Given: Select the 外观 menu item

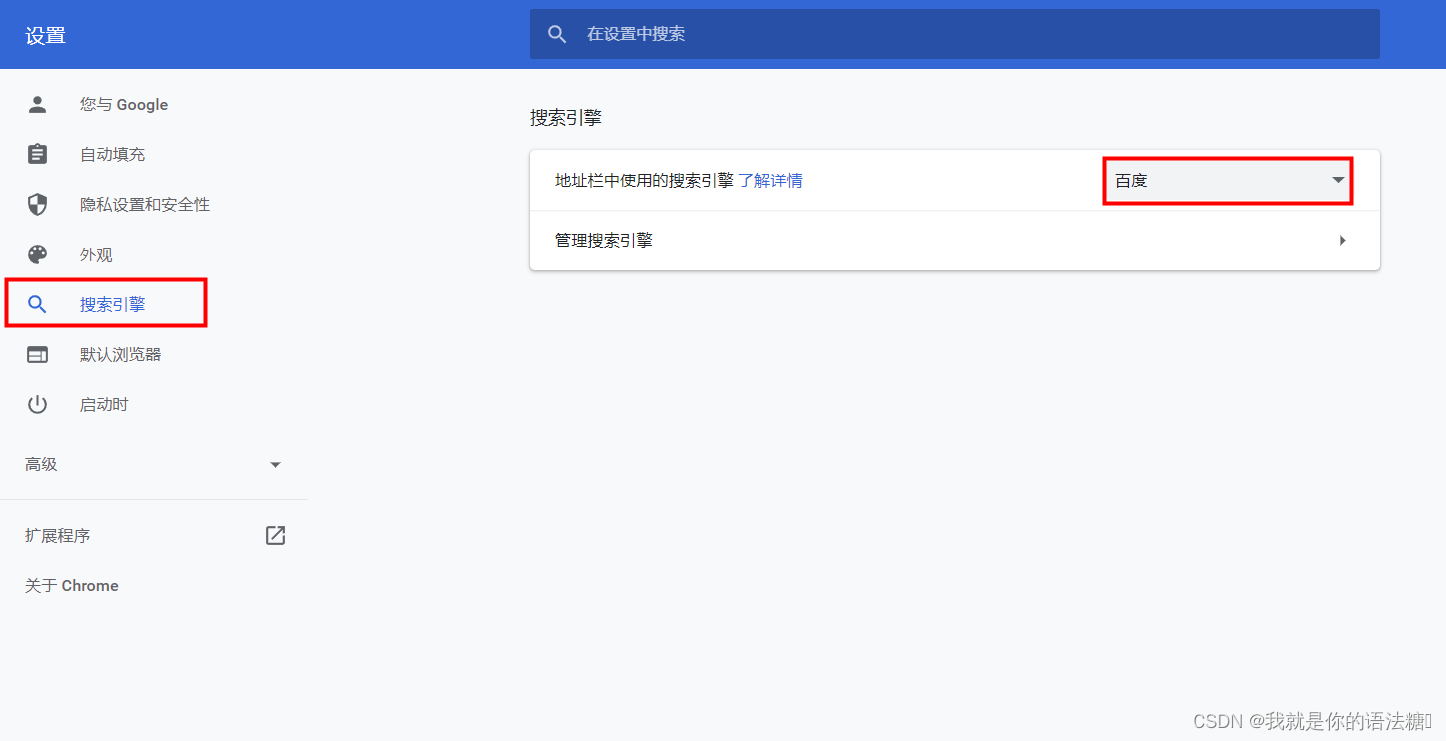Looking at the screenshot, I should [x=96, y=254].
